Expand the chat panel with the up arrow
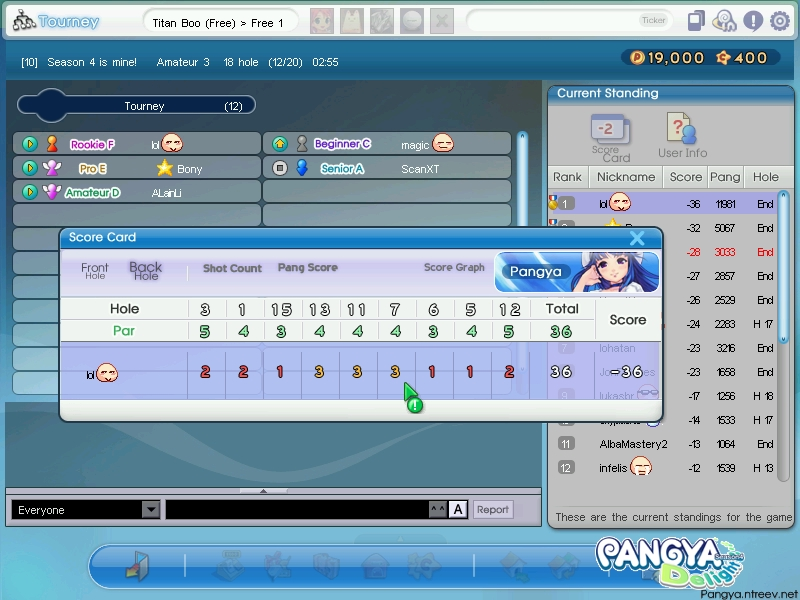Image resolution: width=800 pixels, height=600 pixels. point(263,491)
